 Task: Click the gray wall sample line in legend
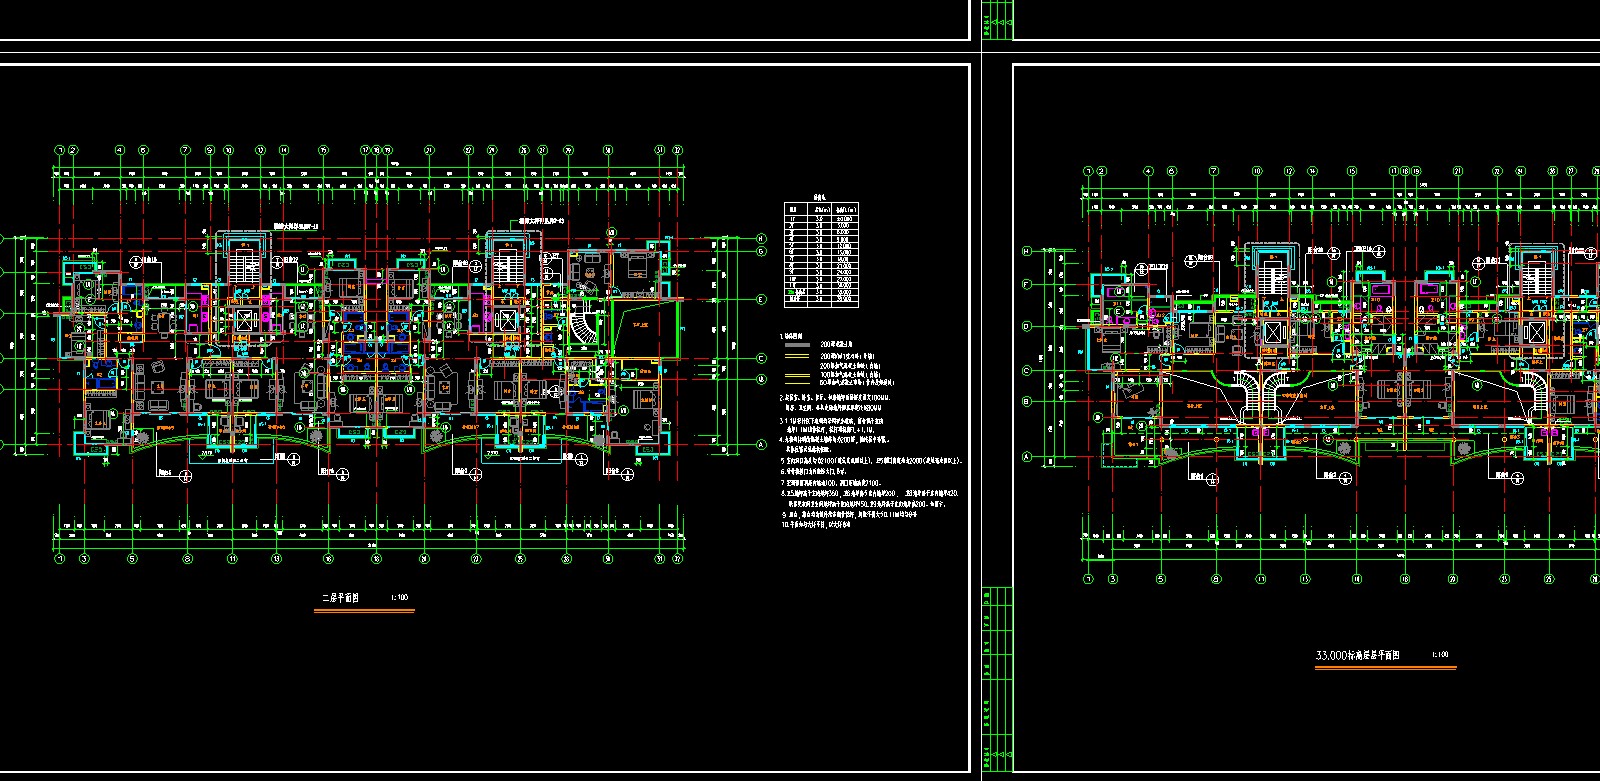(x=799, y=344)
